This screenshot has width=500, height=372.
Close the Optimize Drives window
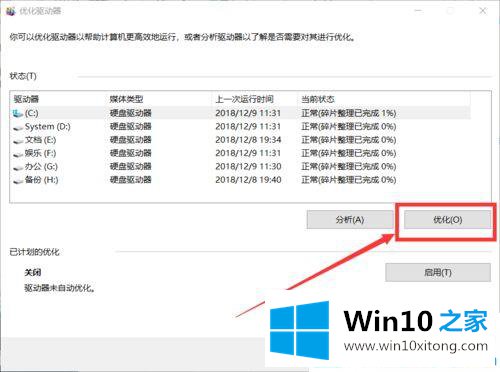click(483, 11)
